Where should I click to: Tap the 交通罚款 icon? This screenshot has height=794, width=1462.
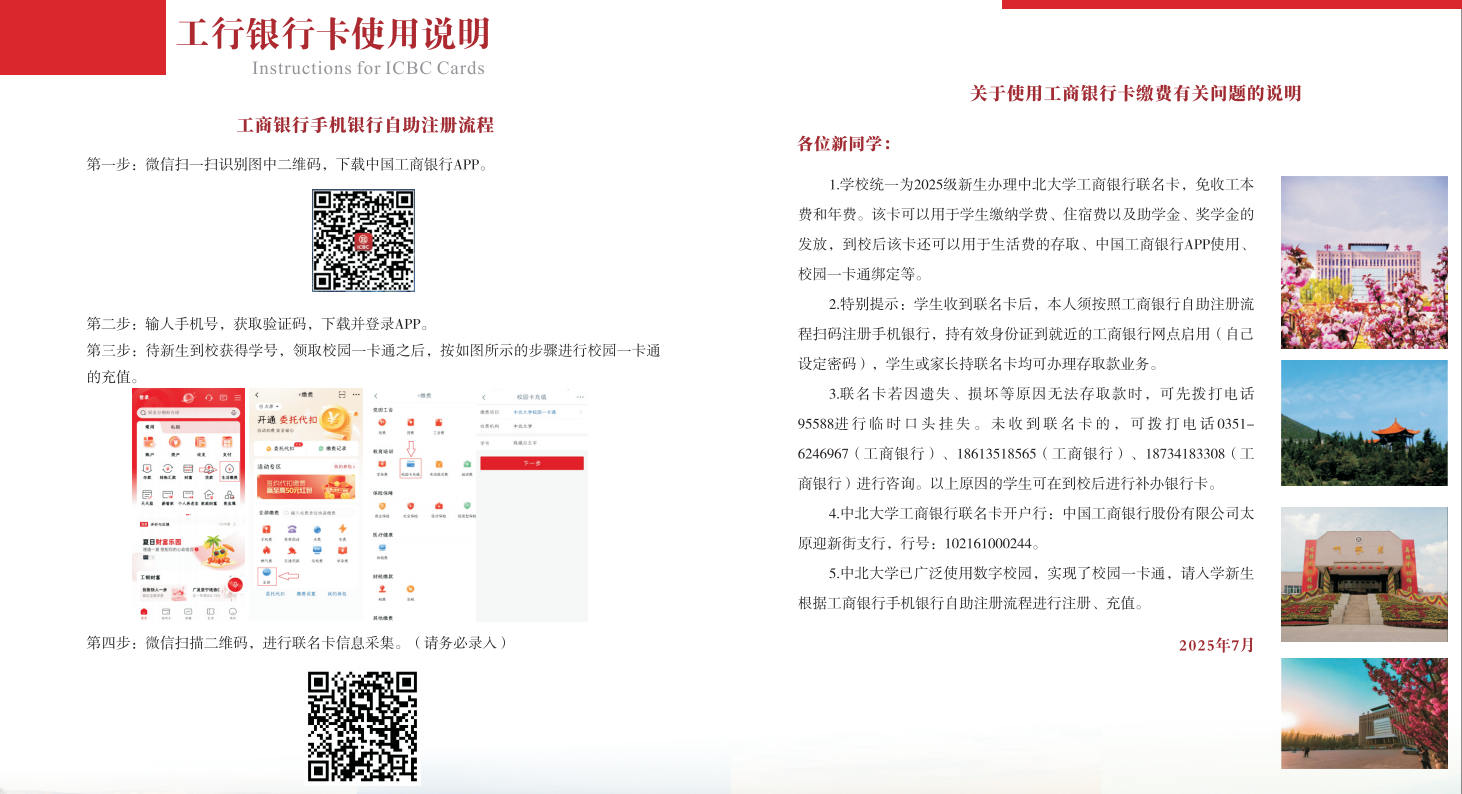[292, 550]
